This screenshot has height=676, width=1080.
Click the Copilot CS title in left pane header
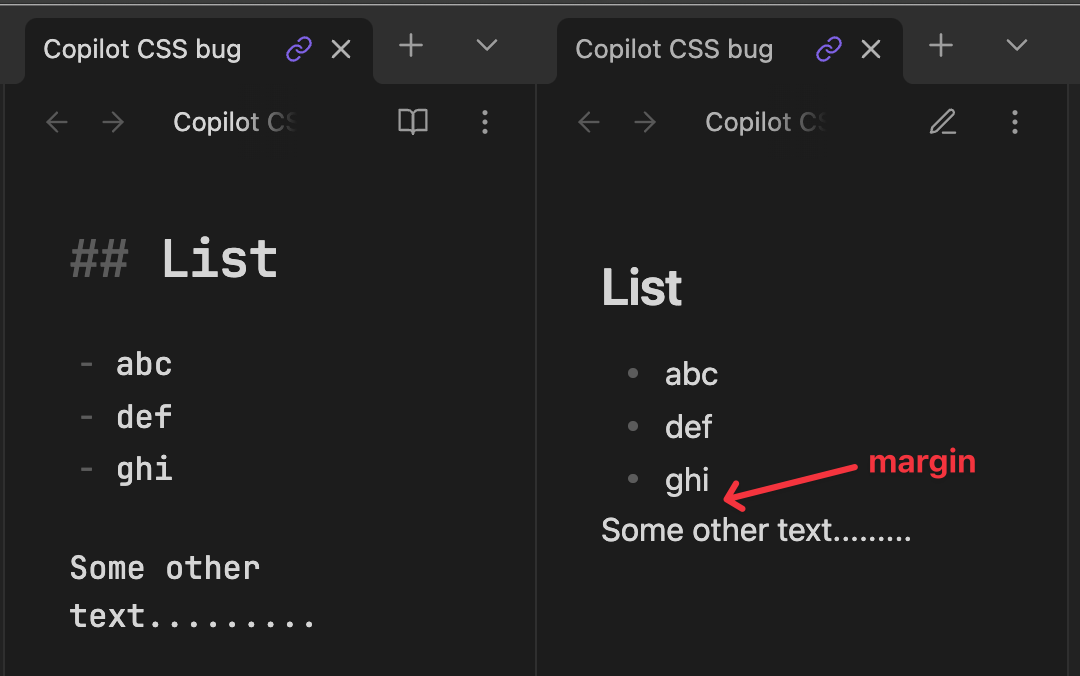[x=234, y=122]
